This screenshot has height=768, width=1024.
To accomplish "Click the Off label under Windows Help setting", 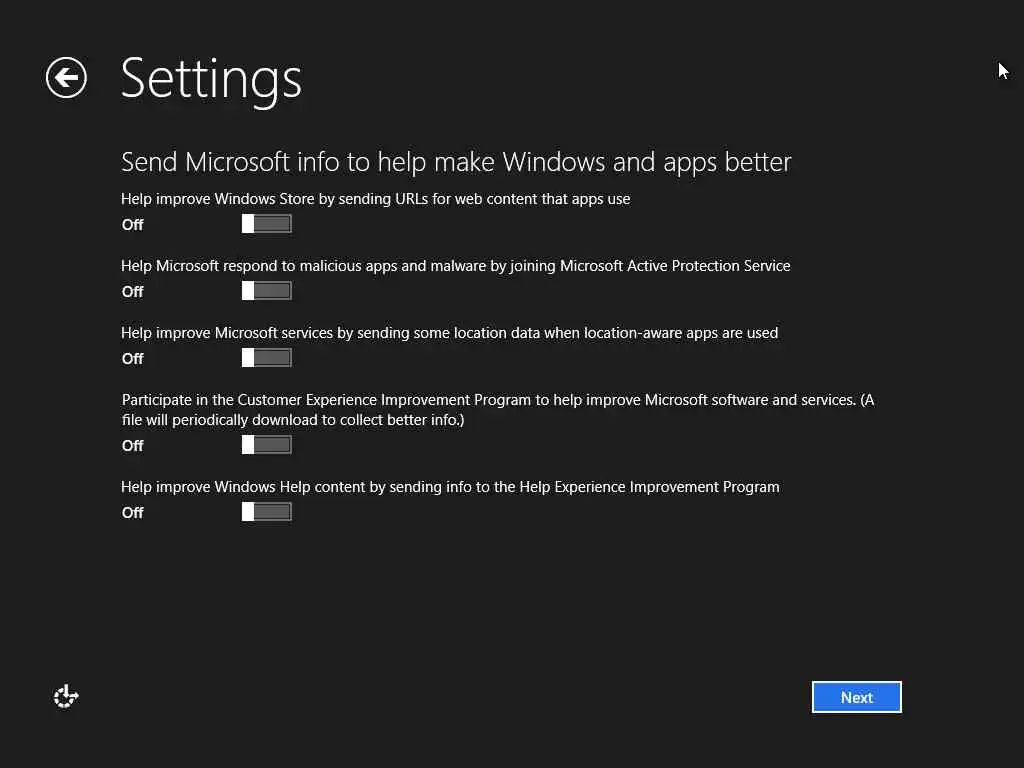I will click(x=133, y=513).
